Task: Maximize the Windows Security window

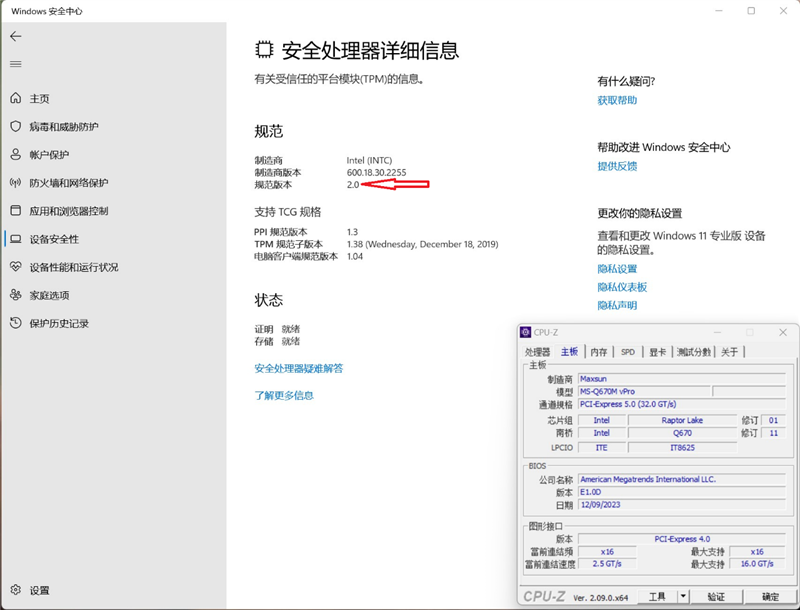Action: point(751,11)
